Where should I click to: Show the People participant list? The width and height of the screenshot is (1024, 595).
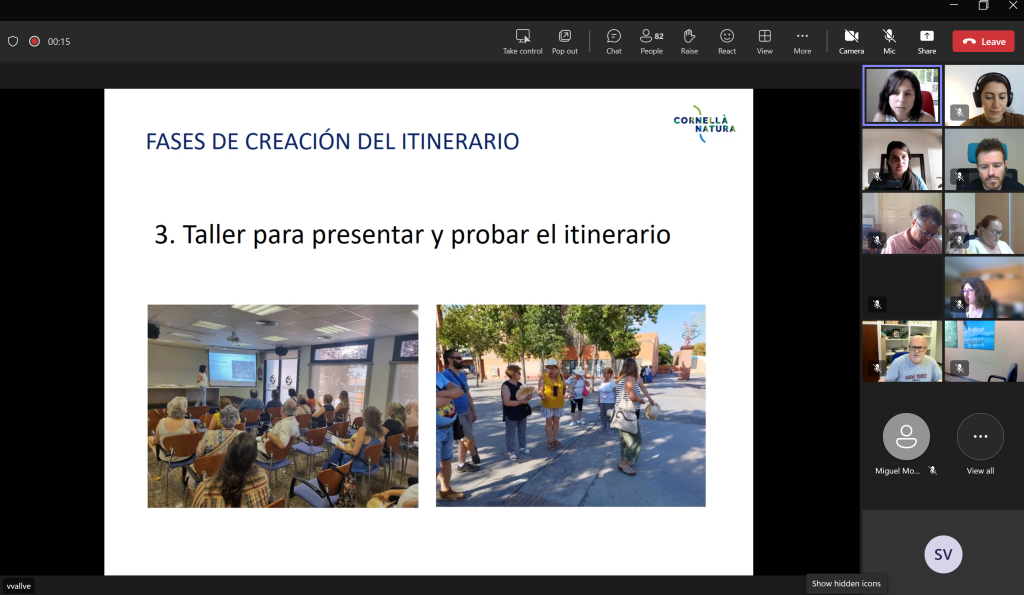[651, 41]
